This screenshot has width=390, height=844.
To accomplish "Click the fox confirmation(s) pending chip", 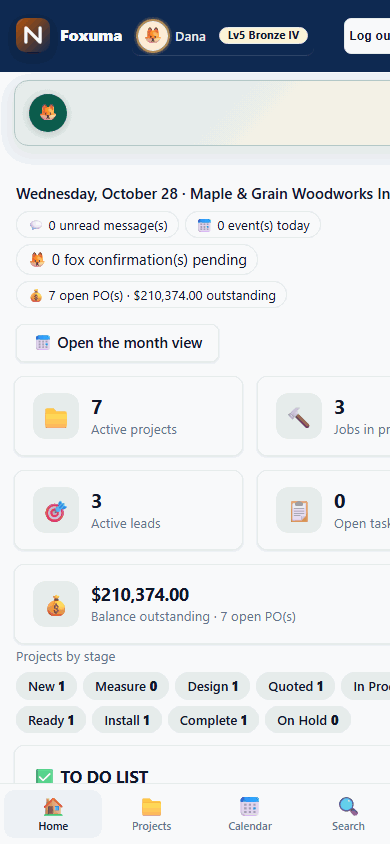I will pyautogui.click(x=137, y=260).
